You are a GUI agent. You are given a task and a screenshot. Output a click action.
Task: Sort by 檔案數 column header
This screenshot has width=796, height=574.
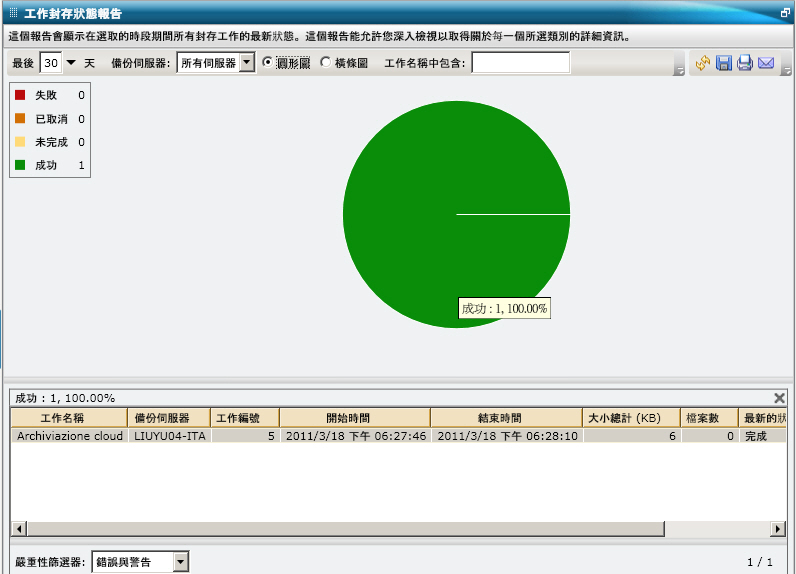tap(709, 418)
